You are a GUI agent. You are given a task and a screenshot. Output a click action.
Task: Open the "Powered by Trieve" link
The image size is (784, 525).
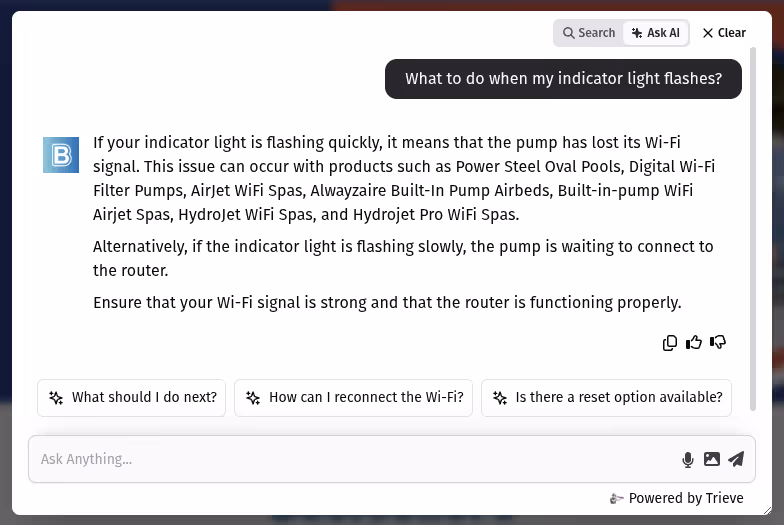coord(677,498)
